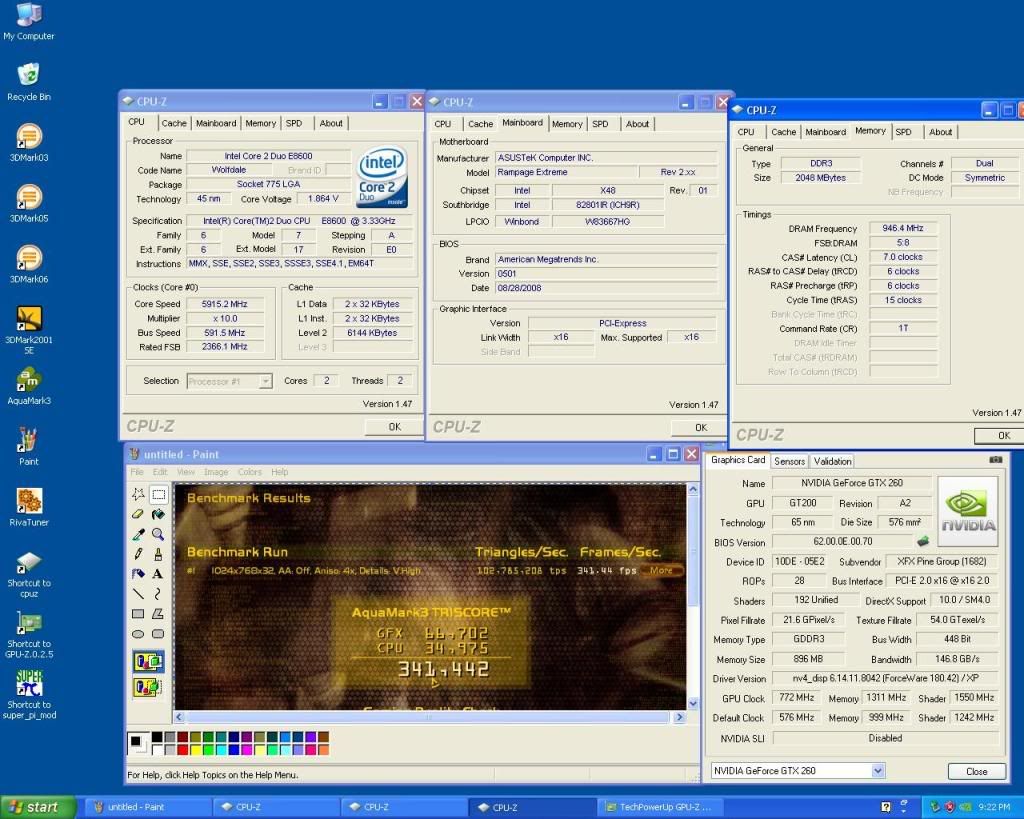Image resolution: width=1024 pixels, height=819 pixels.
Task: Click Paint horizontal scrollbar left arrow
Action: click(180, 717)
